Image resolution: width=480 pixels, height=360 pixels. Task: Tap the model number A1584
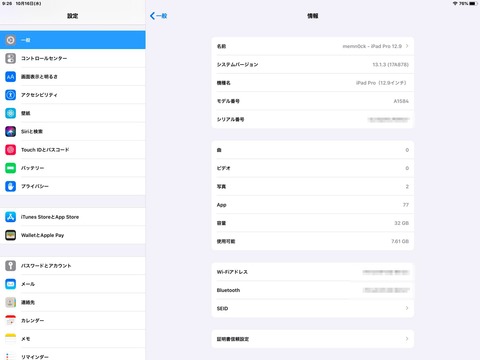coord(401,101)
